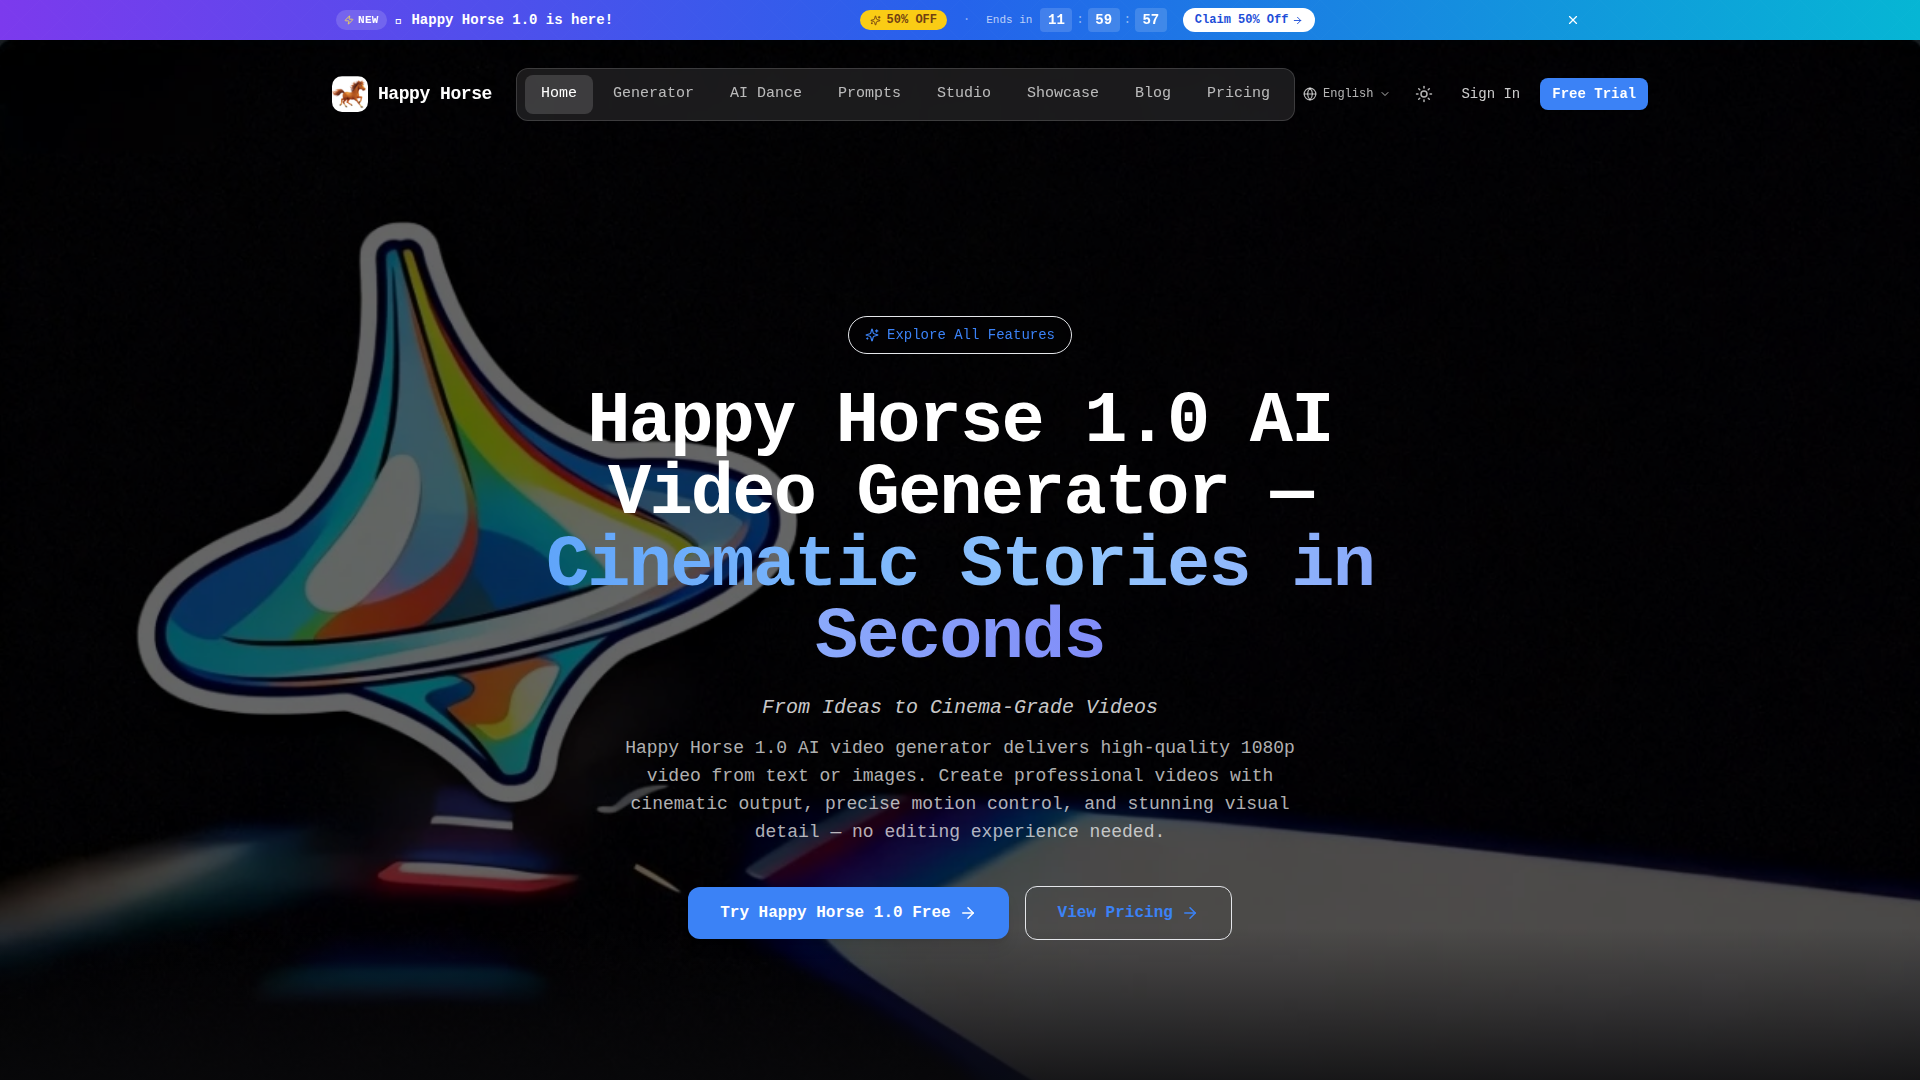Open the Showcase page

(1062, 93)
